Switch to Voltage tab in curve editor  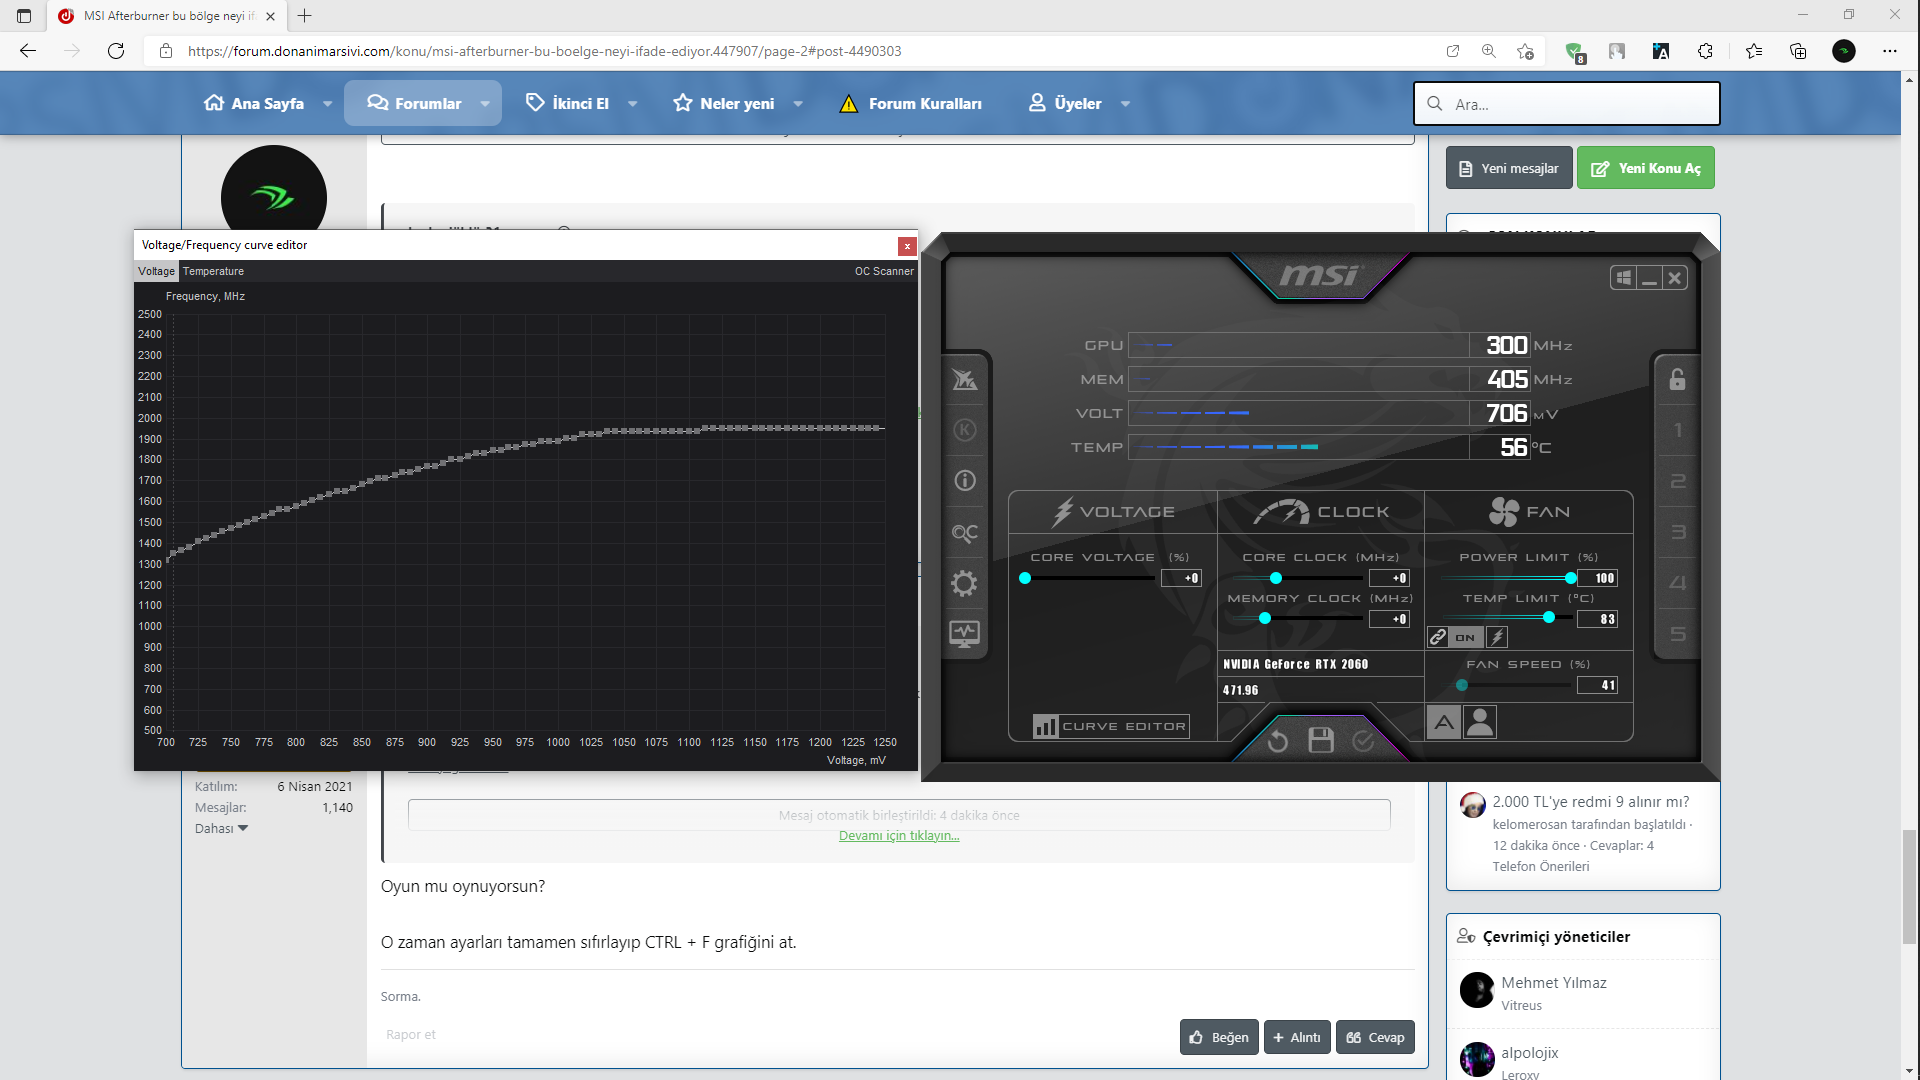156,271
